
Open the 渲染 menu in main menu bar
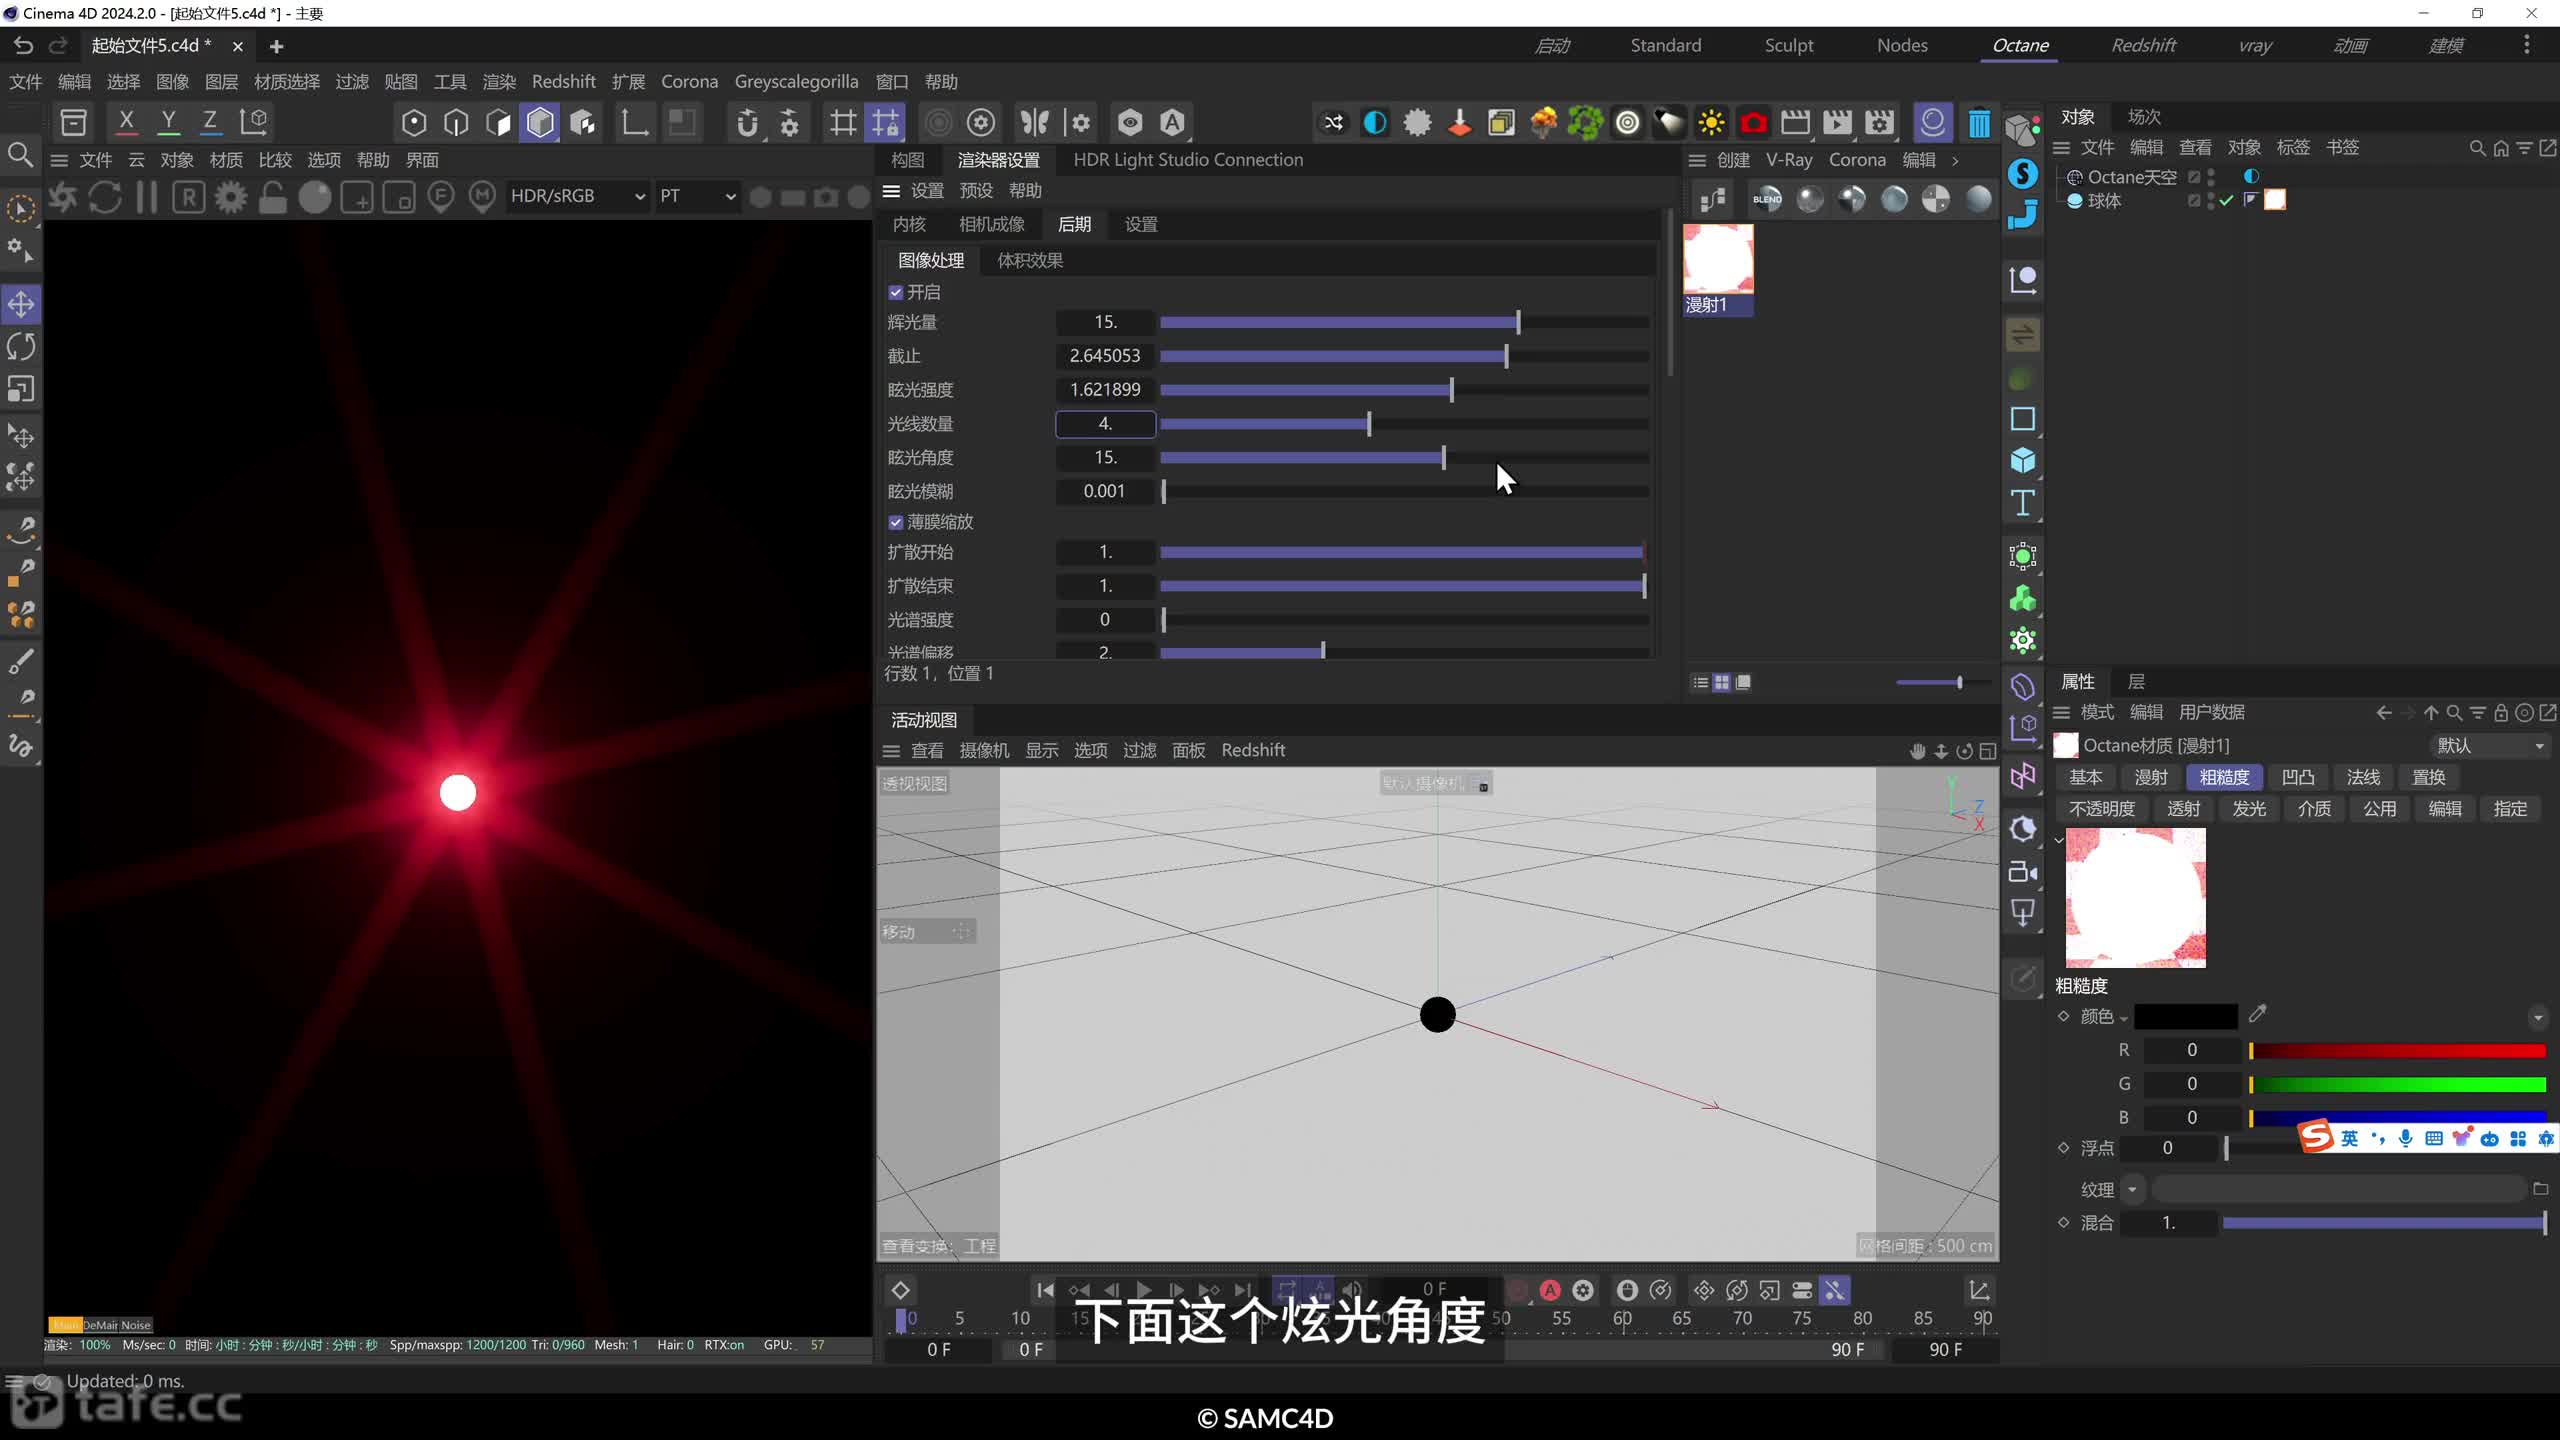point(498,82)
